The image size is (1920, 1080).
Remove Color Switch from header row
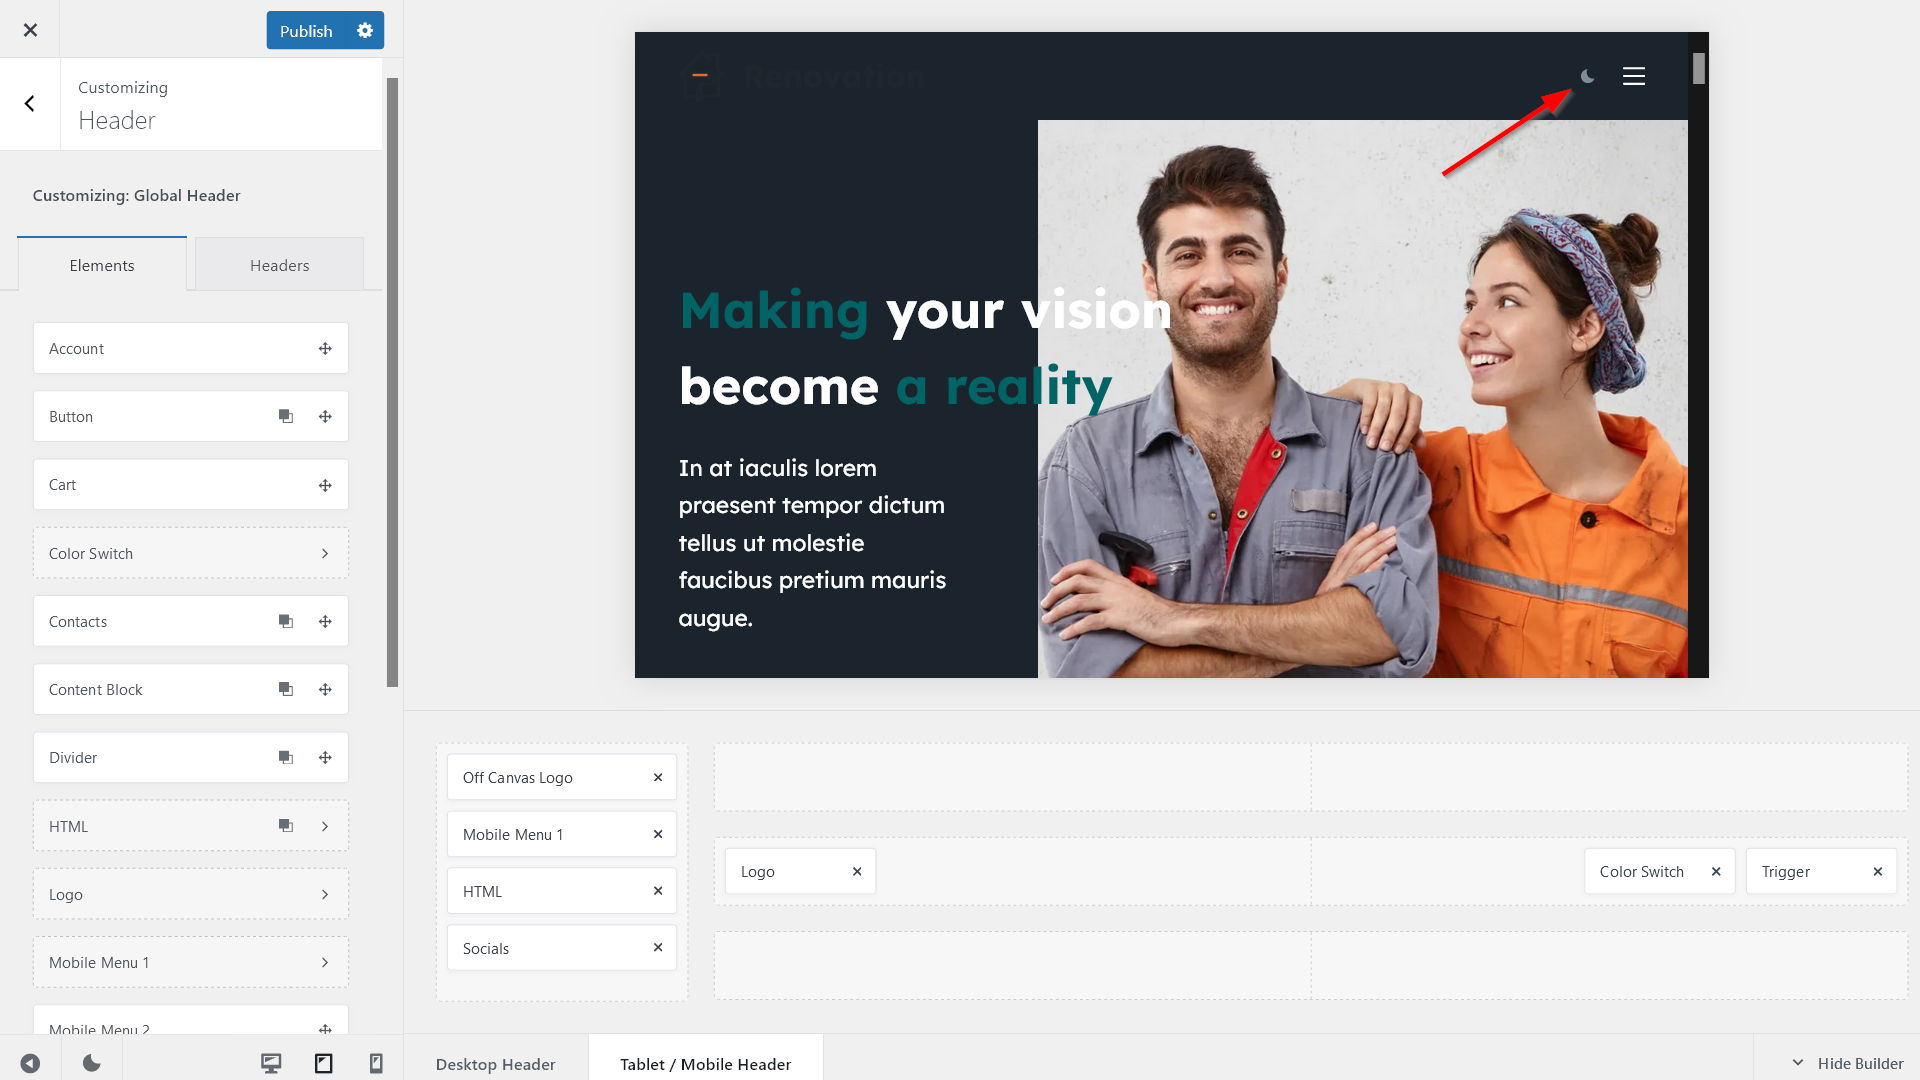coord(1716,872)
